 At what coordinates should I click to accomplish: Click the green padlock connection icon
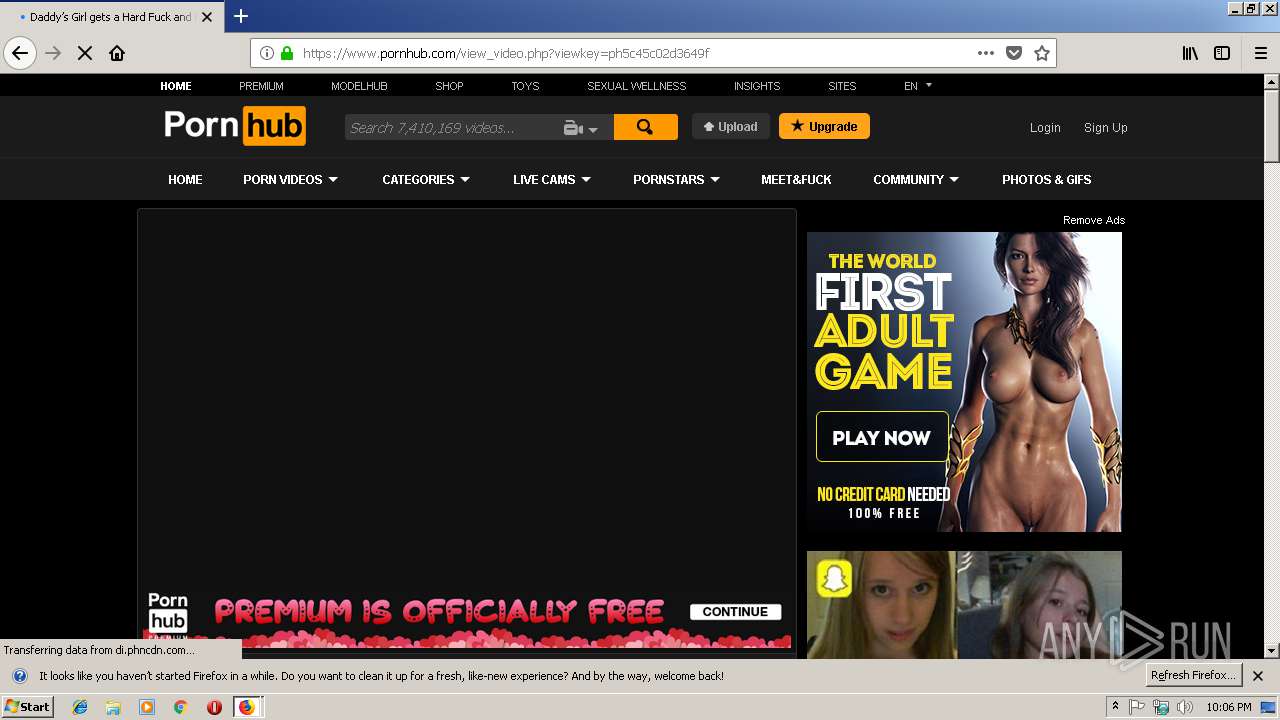coord(287,53)
